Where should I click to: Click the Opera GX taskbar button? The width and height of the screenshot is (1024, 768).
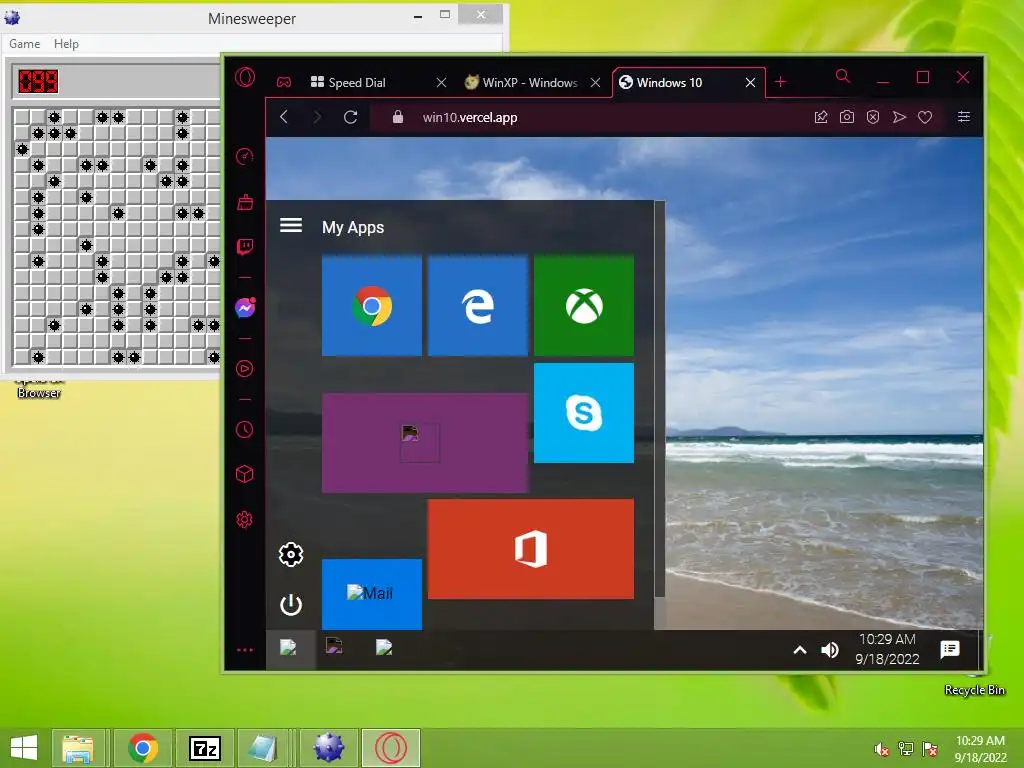(x=391, y=748)
